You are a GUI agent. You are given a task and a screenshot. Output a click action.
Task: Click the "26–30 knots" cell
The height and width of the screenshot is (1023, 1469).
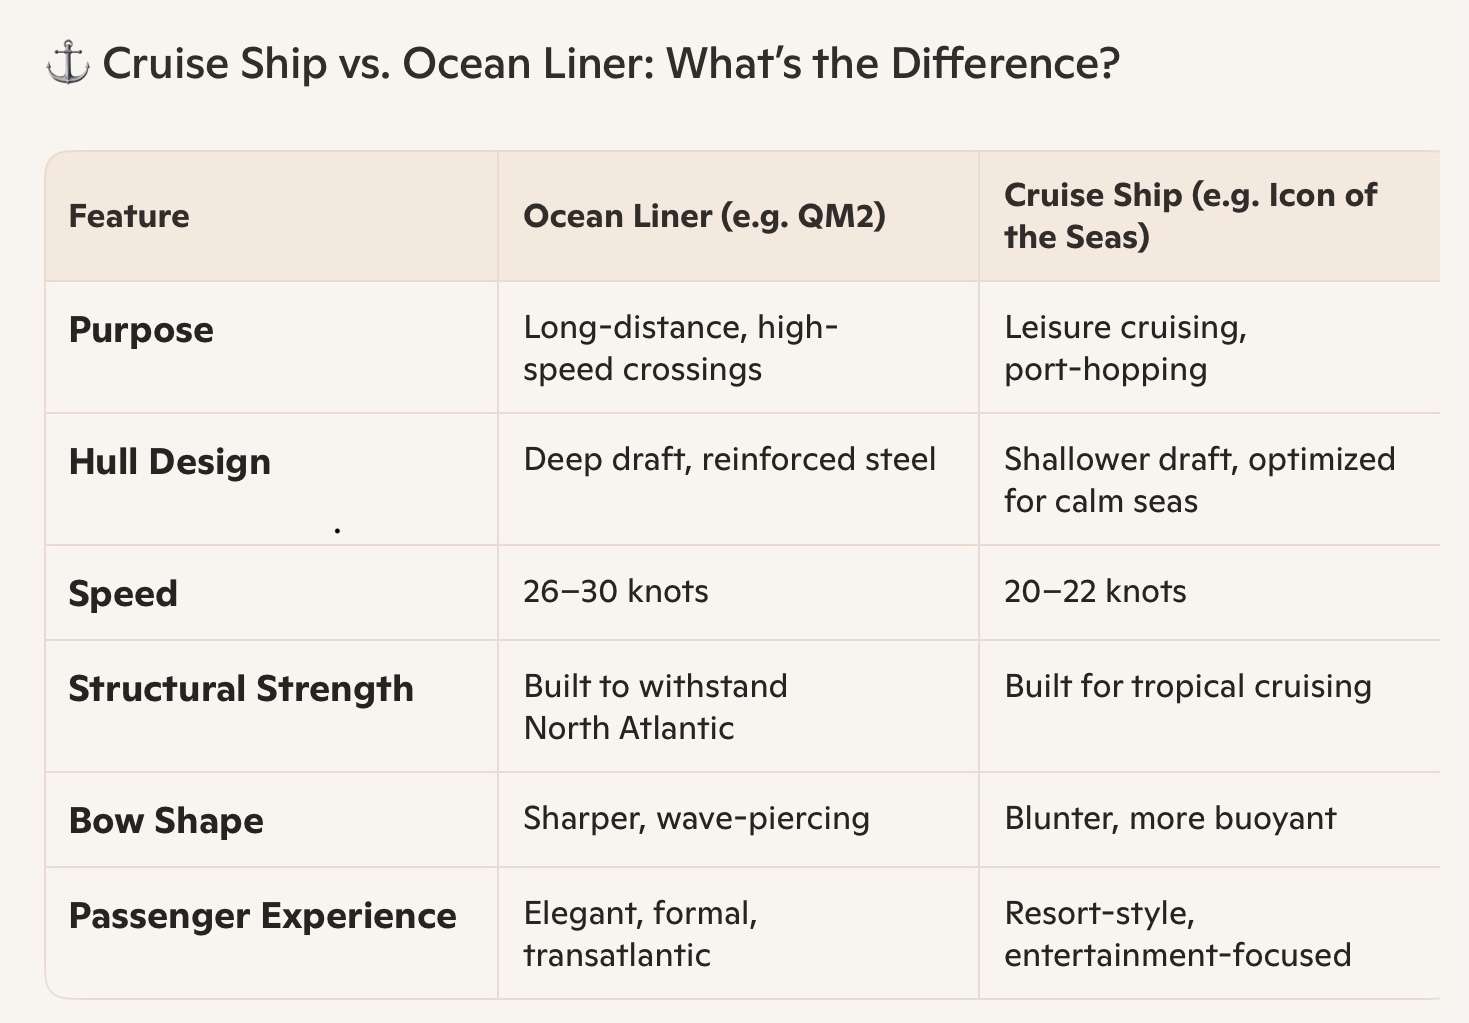(x=615, y=591)
